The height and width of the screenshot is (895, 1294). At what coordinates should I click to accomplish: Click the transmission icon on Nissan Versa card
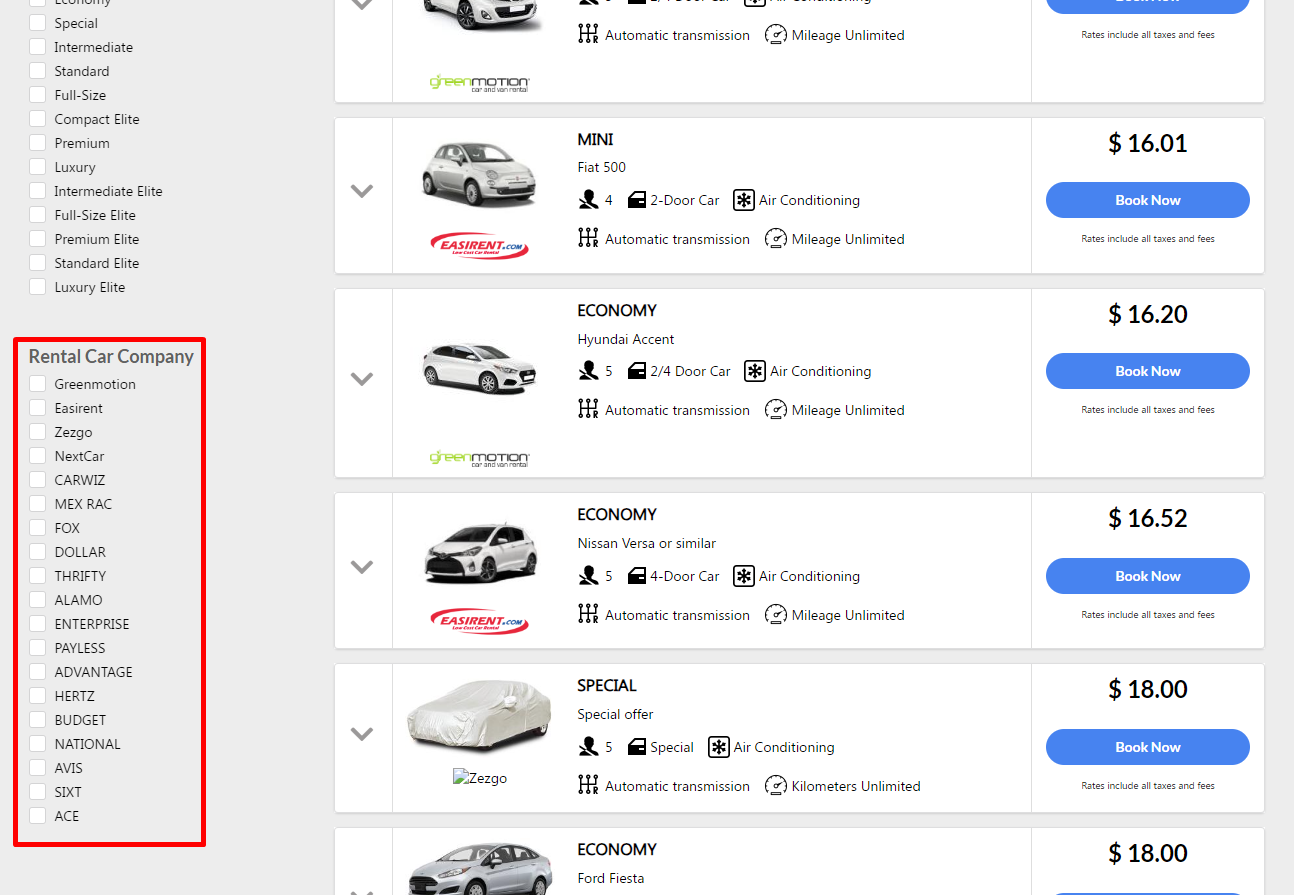(x=588, y=614)
